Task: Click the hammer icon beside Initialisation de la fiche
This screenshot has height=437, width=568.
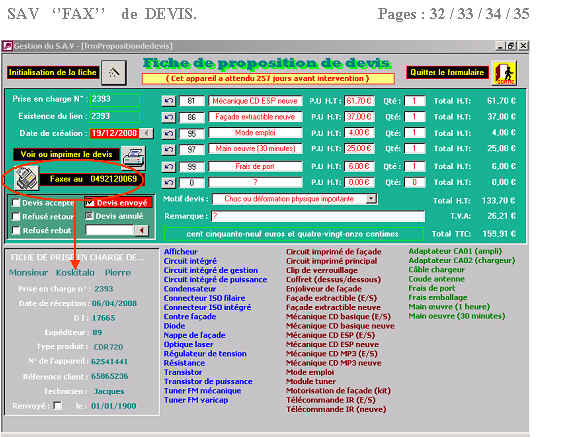Action: [114, 72]
